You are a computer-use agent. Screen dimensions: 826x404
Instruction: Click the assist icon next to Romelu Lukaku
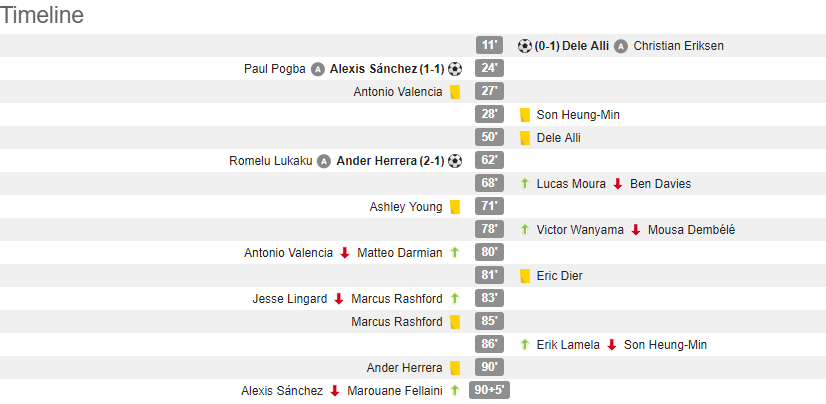click(x=324, y=161)
